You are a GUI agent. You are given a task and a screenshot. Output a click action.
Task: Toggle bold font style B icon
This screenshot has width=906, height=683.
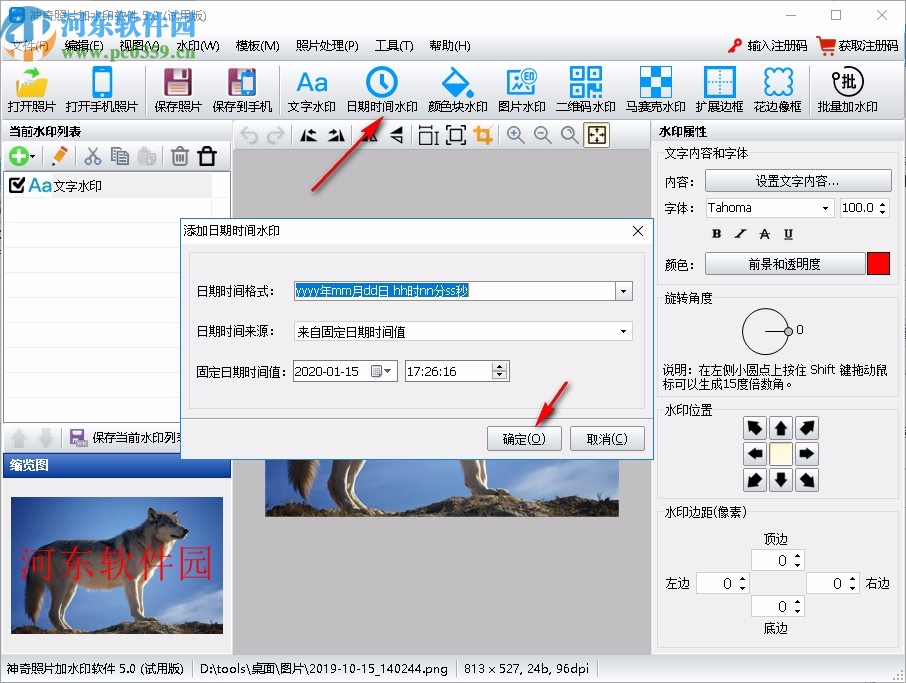[716, 233]
